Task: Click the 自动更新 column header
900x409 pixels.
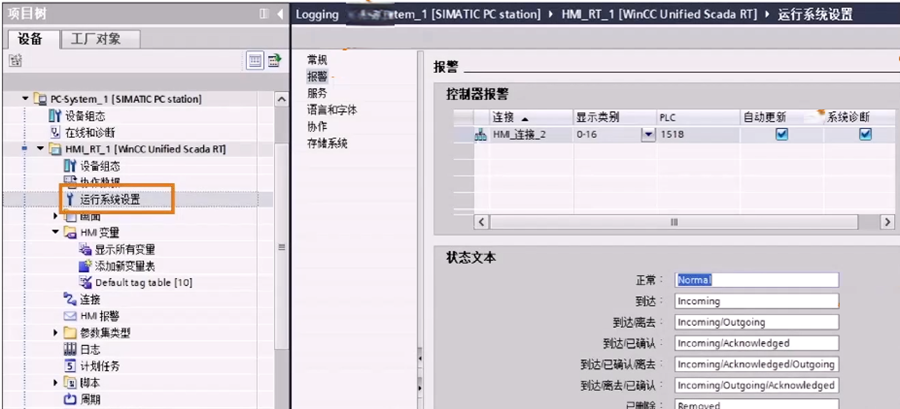Action: [781, 118]
